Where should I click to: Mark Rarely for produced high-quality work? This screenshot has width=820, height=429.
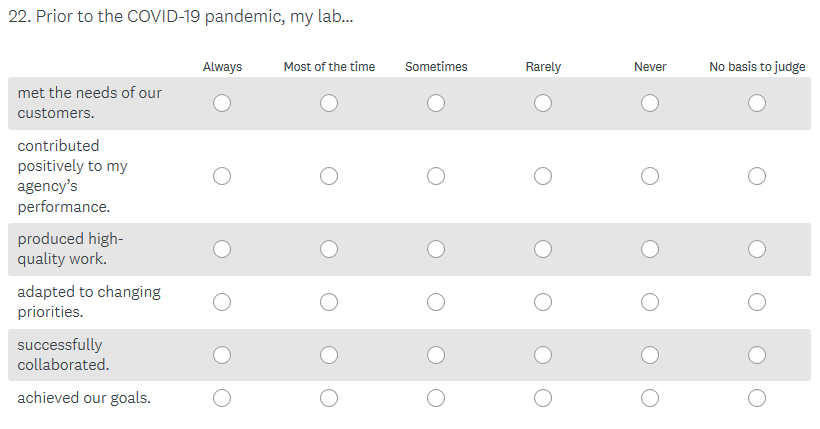543,249
